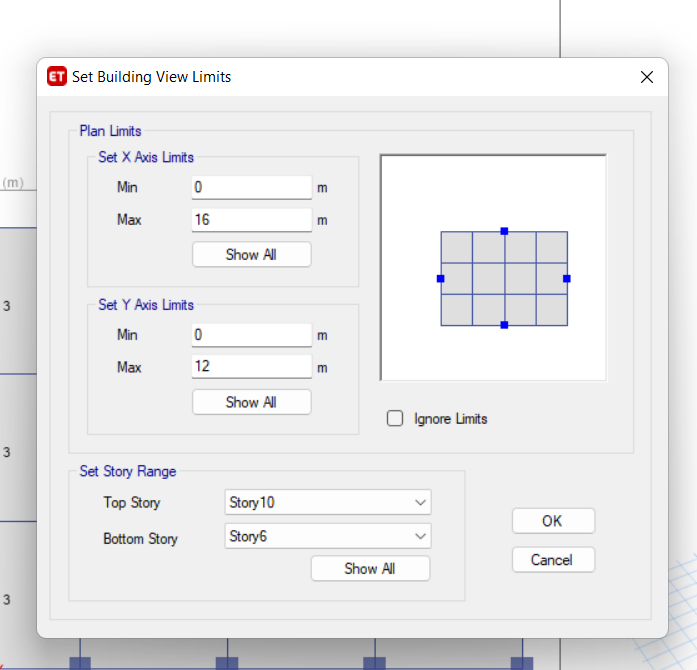Click Cancel to dismiss the dialog
This screenshot has width=697, height=670.
click(x=553, y=560)
